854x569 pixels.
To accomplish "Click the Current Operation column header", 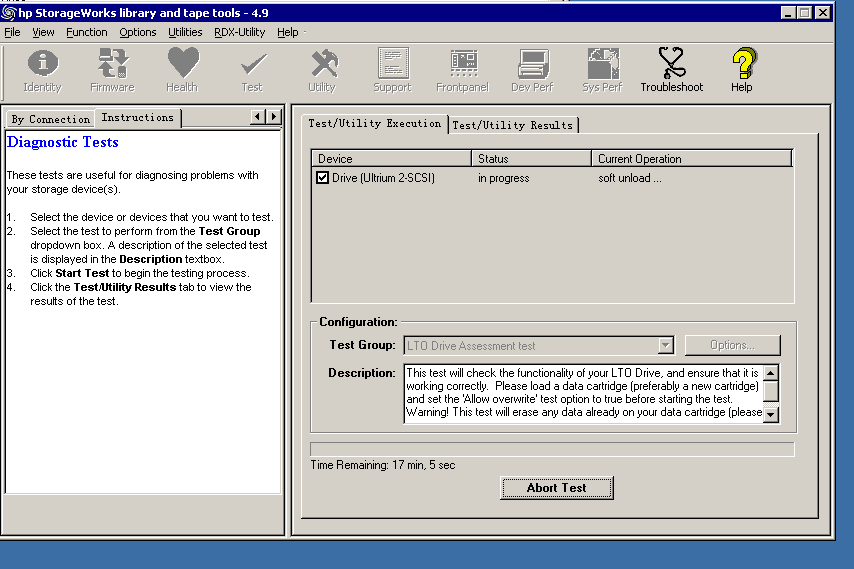I will (x=692, y=158).
